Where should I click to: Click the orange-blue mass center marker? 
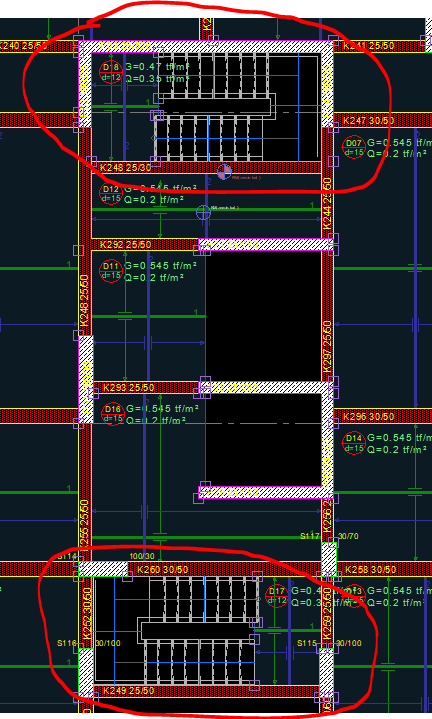[x=224, y=171]
